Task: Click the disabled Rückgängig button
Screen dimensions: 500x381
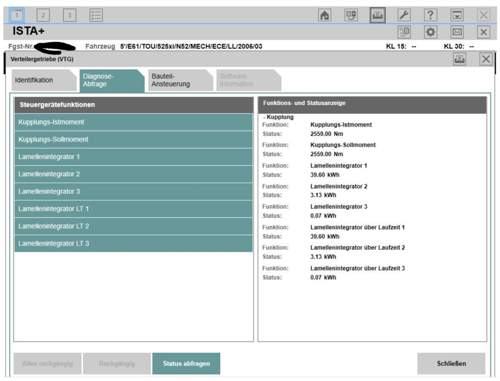Action: 117,363
